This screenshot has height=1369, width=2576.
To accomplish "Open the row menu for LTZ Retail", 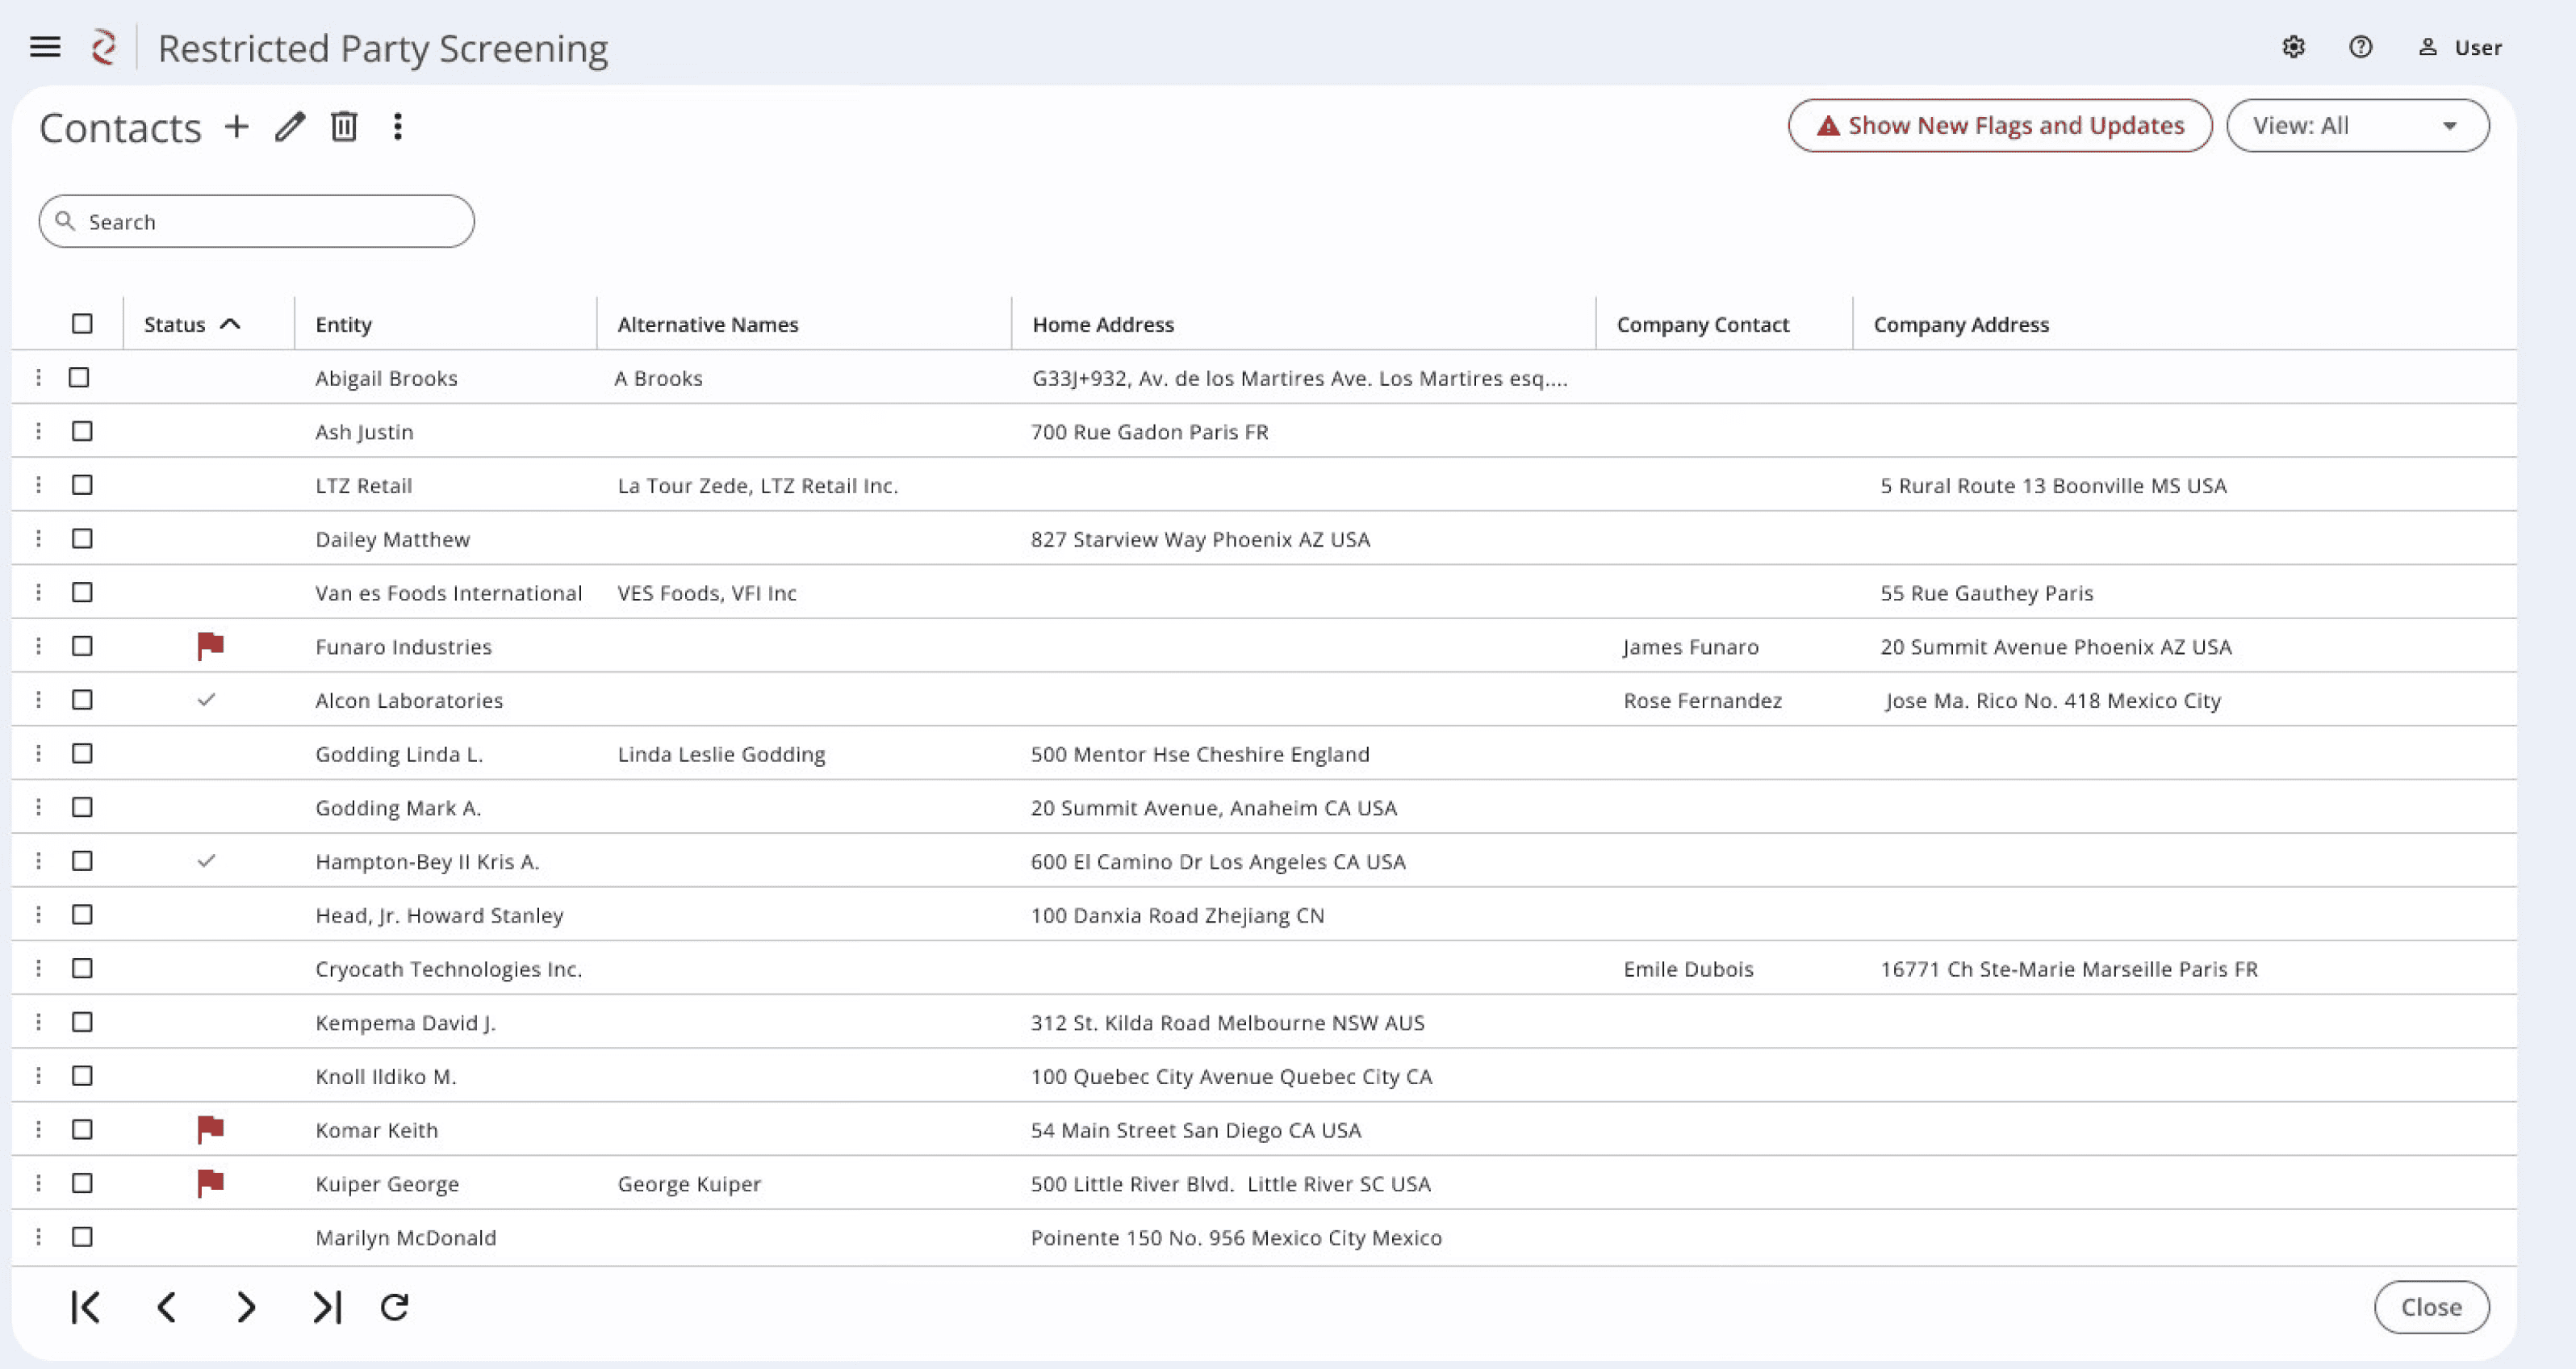I will (x=38, y=485).
